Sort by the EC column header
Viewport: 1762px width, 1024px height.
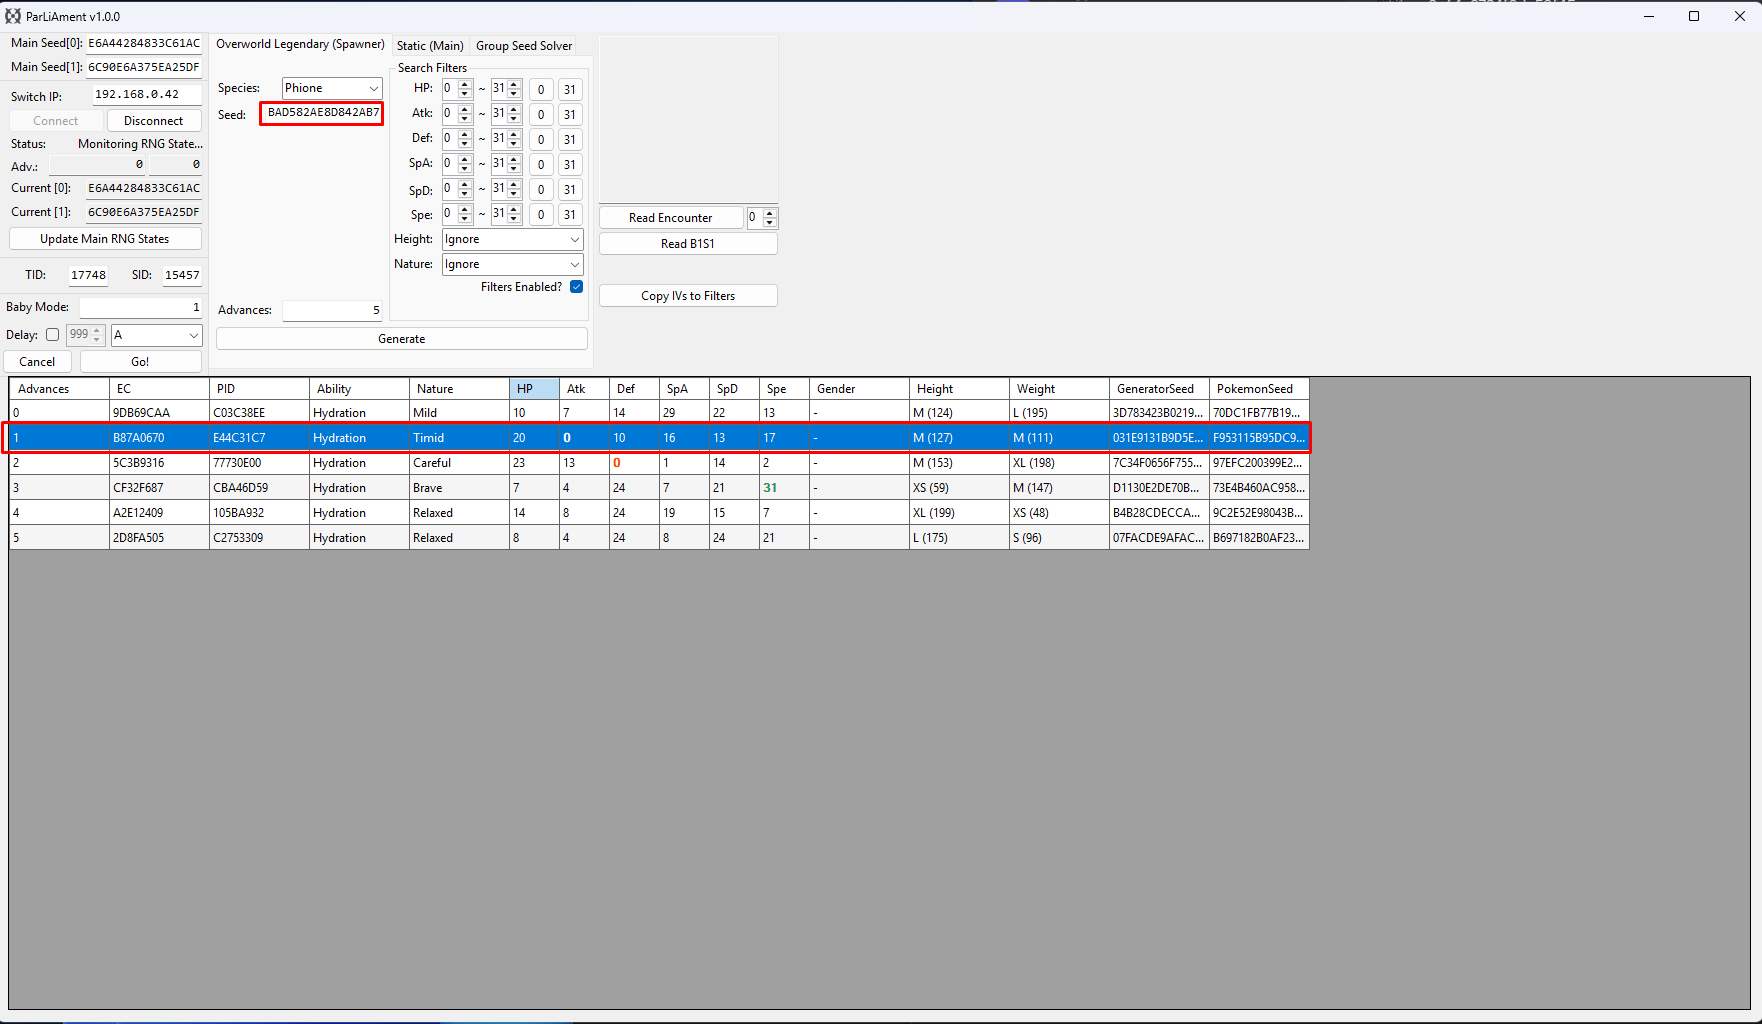point(159,389)
